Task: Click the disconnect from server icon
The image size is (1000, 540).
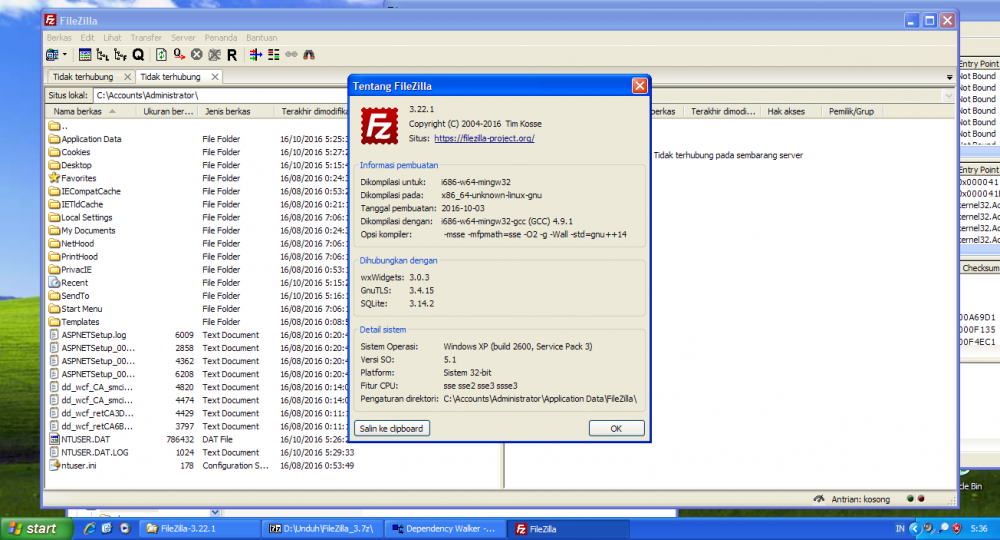Action: pyautogui.click(x=214, y=55)
